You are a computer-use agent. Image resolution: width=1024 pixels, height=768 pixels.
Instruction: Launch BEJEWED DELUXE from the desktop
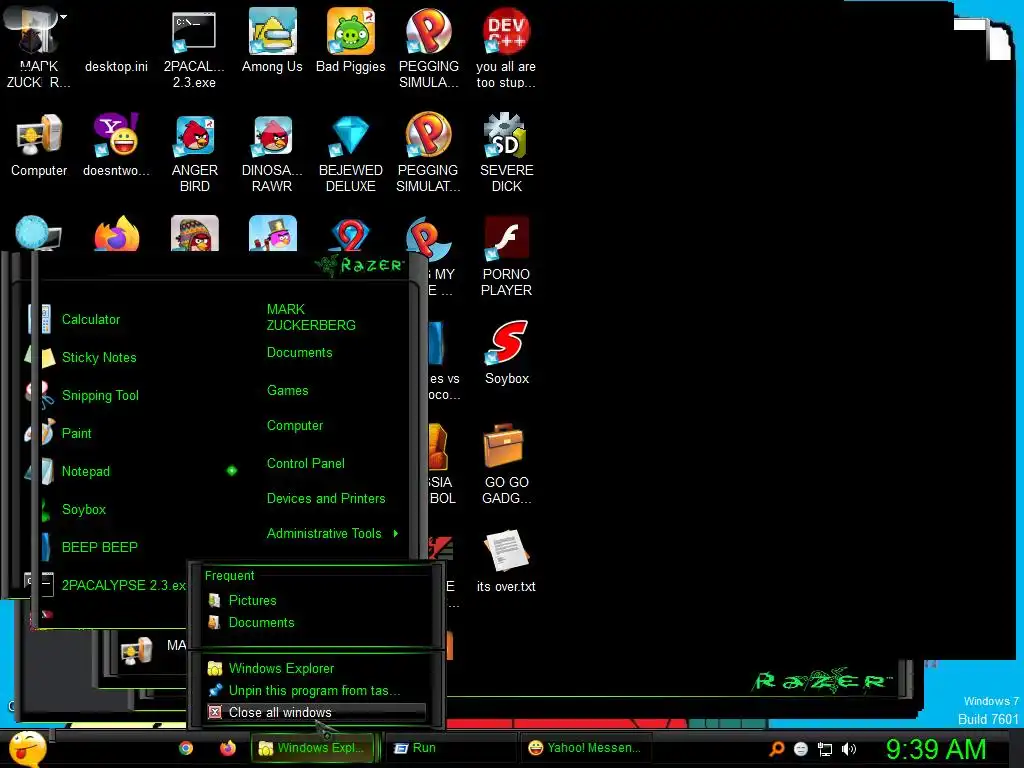(351, 153)
